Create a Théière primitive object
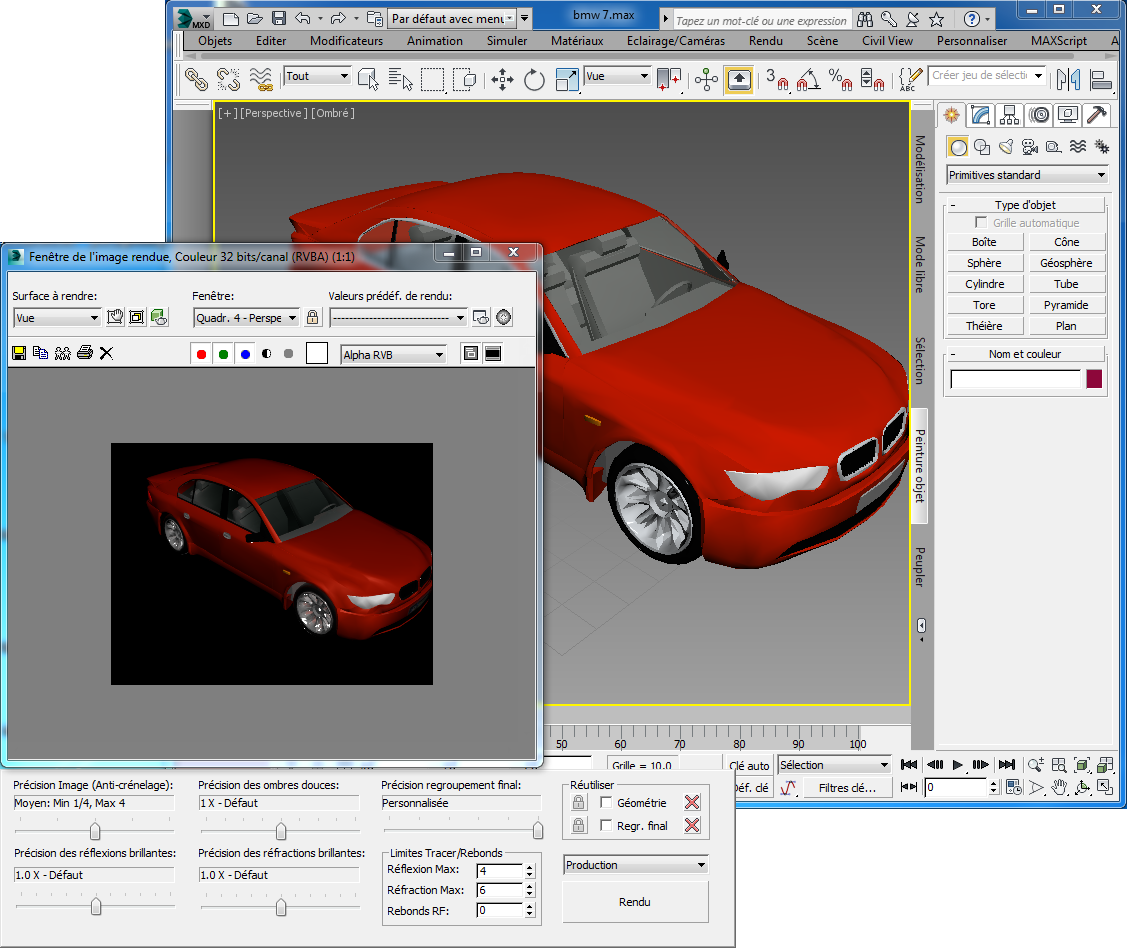Image resolution: width=1127 pixels, height=948 pixels. click(984, 326)
